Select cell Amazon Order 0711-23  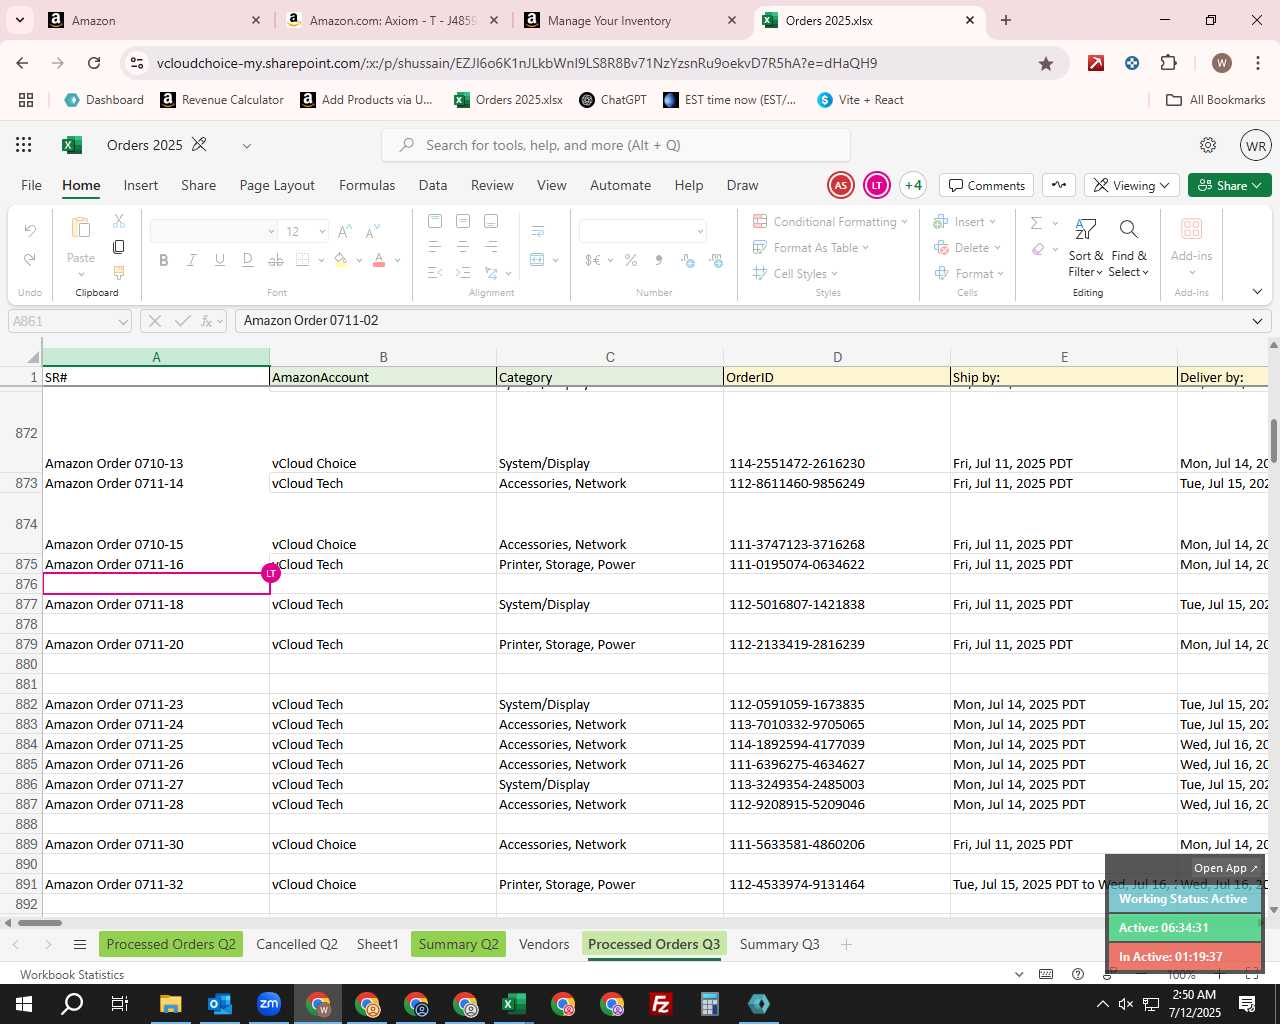156,704
